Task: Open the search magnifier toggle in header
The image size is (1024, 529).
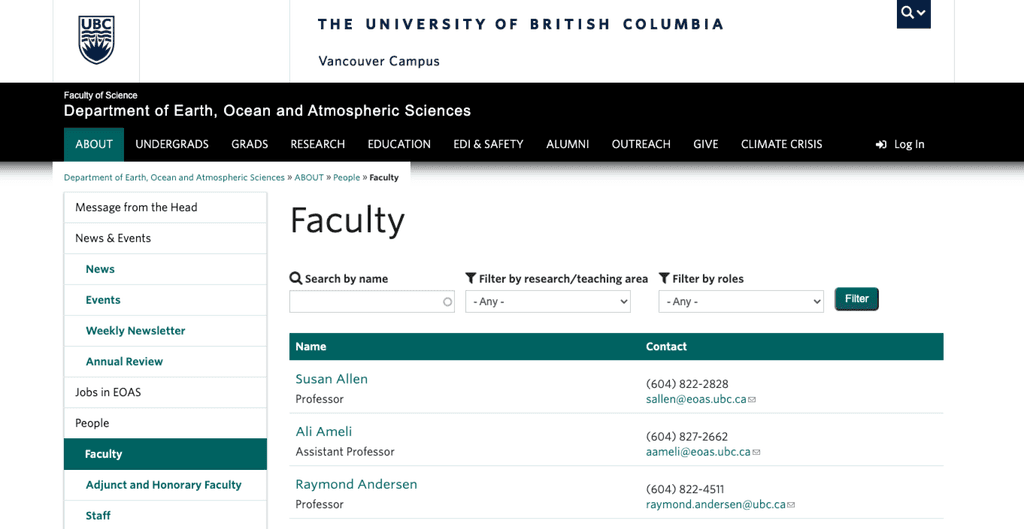Action: (913, 12)
